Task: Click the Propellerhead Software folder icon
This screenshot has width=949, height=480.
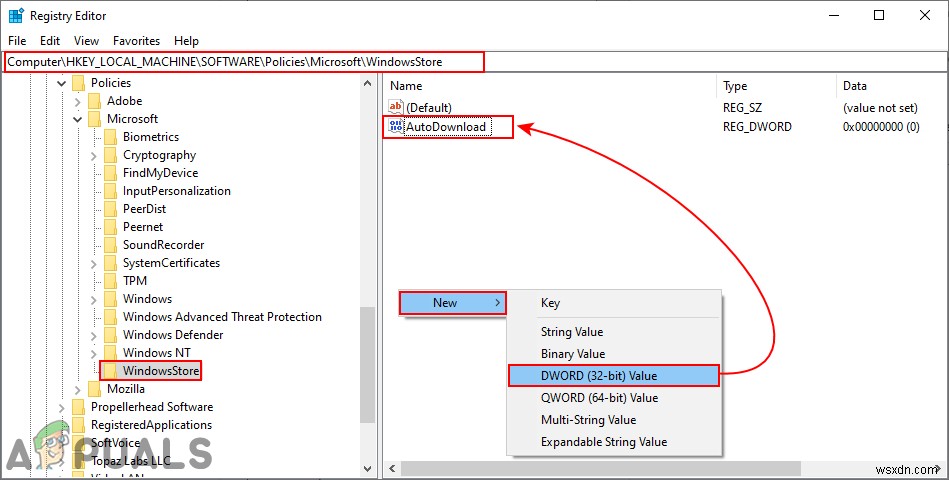Action: coord(79,407)
